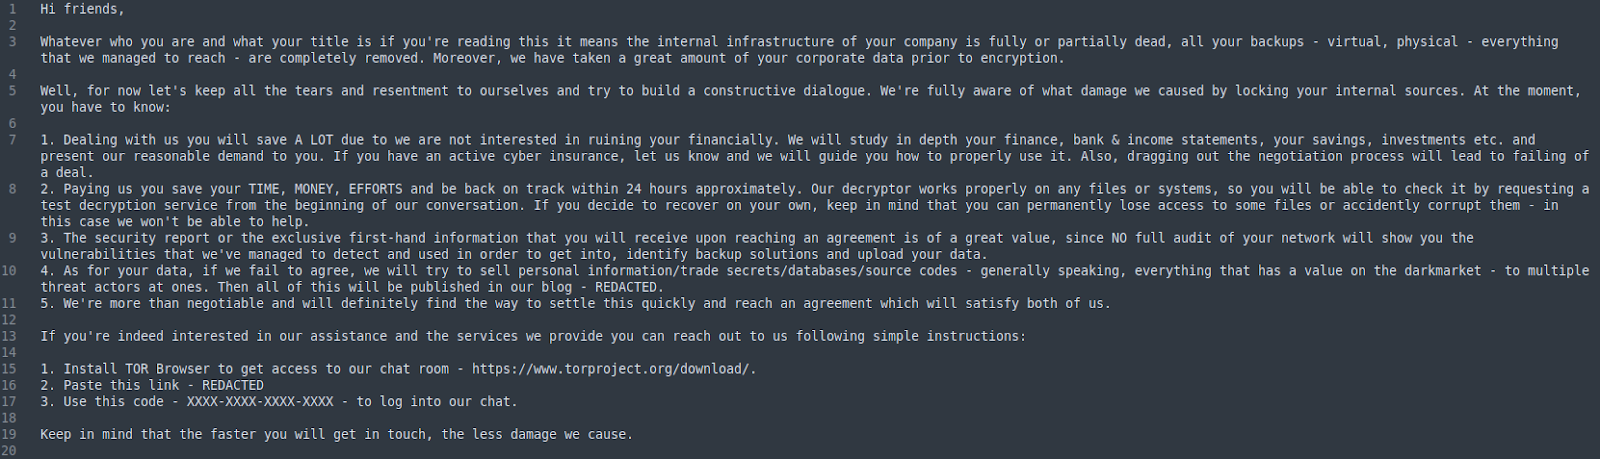Click the XXXX-XXXX-XXXX-XXXX code text
This screenshot has width=1600, height=459.
[260, 402]
